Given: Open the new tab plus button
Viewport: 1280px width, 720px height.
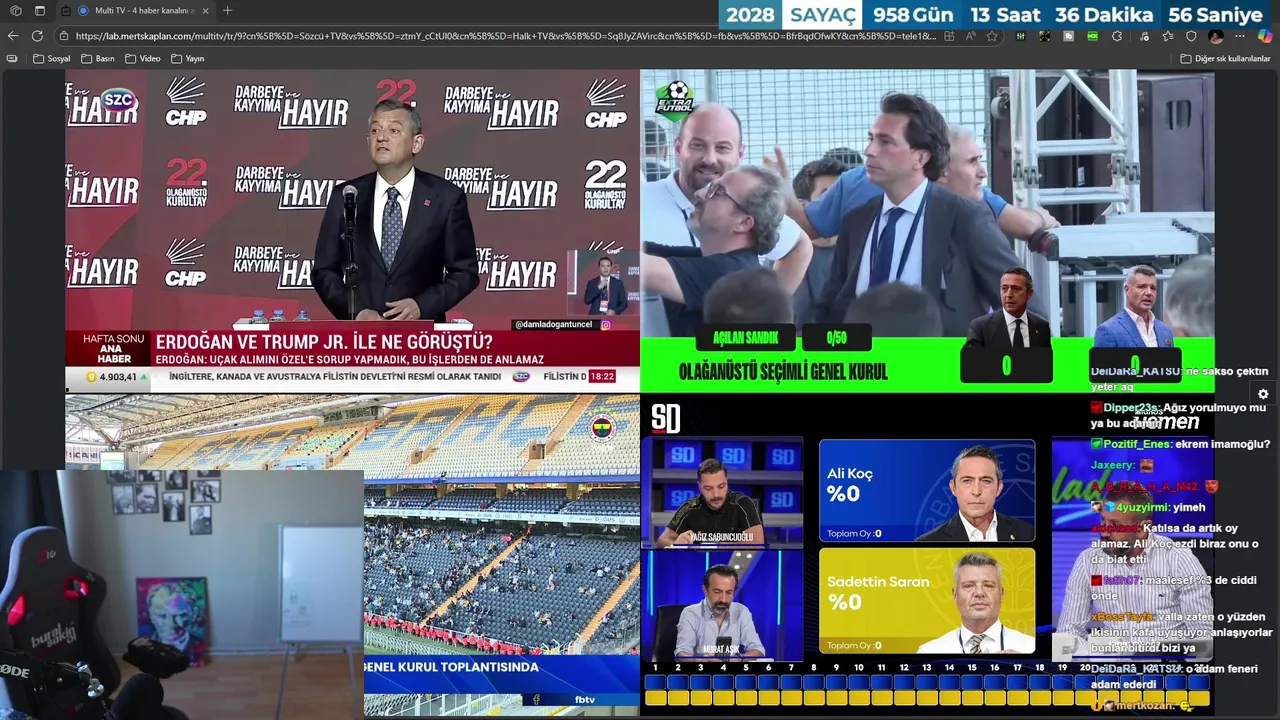Looking at the screenshot, I should (x=227, y=10).
